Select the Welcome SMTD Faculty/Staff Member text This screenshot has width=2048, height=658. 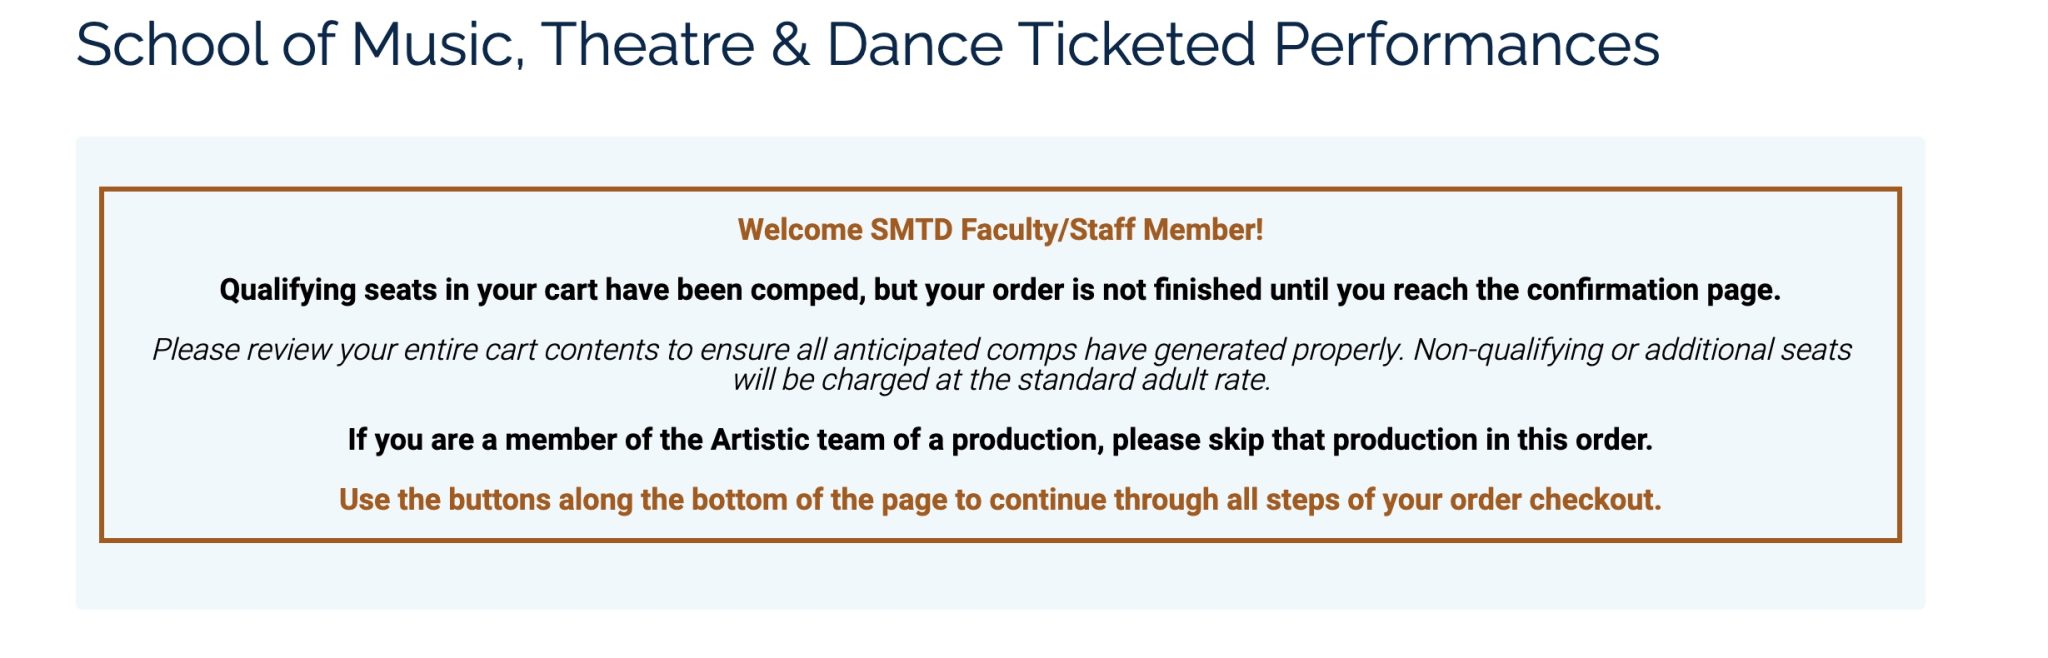coord(1000,230)
